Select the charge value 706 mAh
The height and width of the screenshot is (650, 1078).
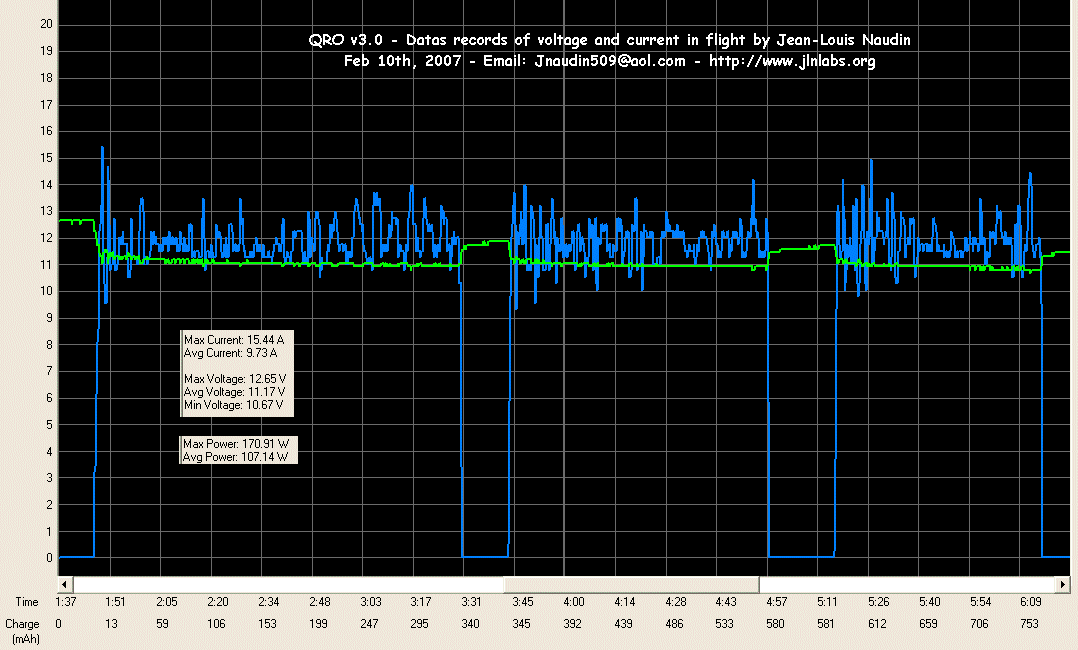[979, 624]
